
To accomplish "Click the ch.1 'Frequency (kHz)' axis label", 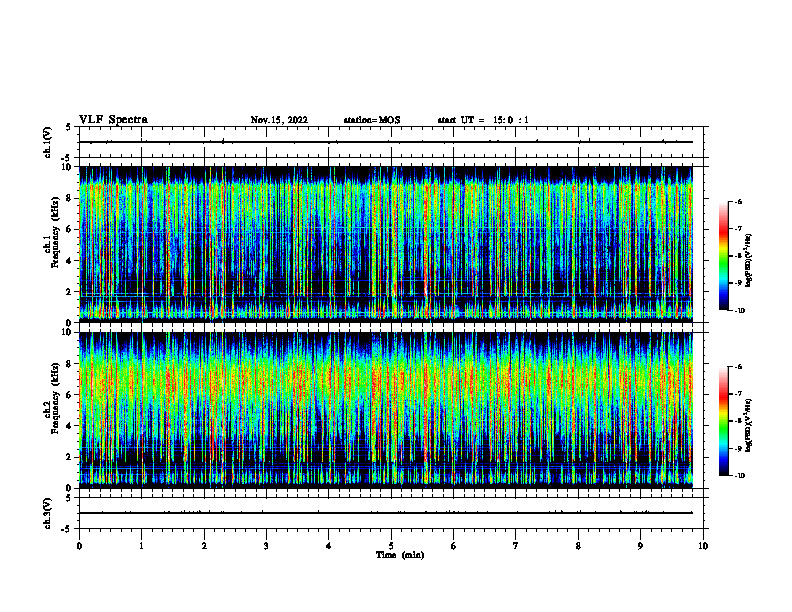I will [54, 232].
